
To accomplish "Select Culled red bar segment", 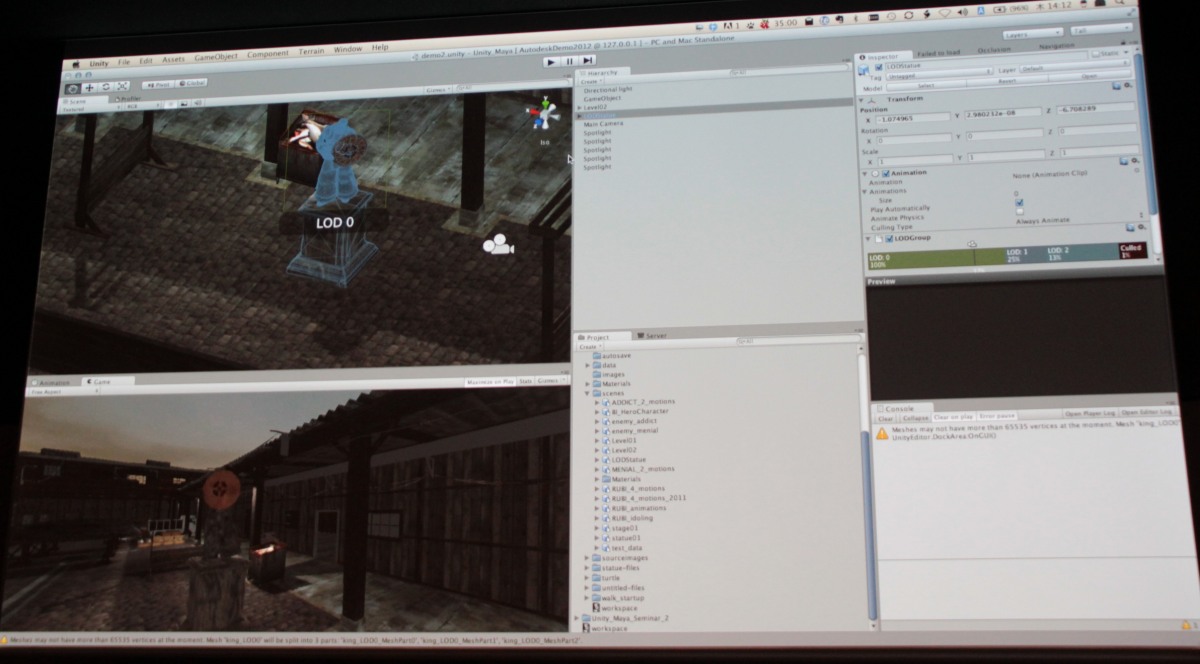I will click(x=1134, y=251).
